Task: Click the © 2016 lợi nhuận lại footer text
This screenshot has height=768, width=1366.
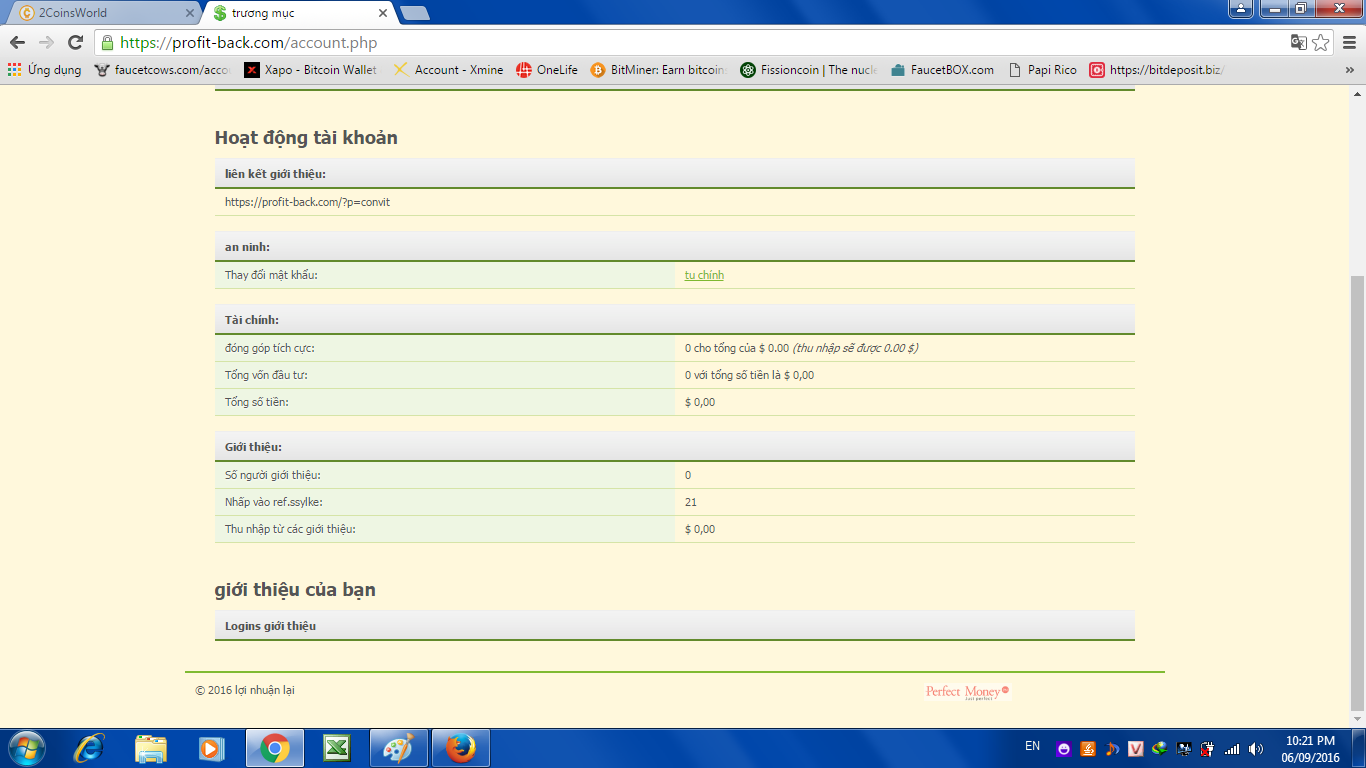Action: click(x=245, y=690)
